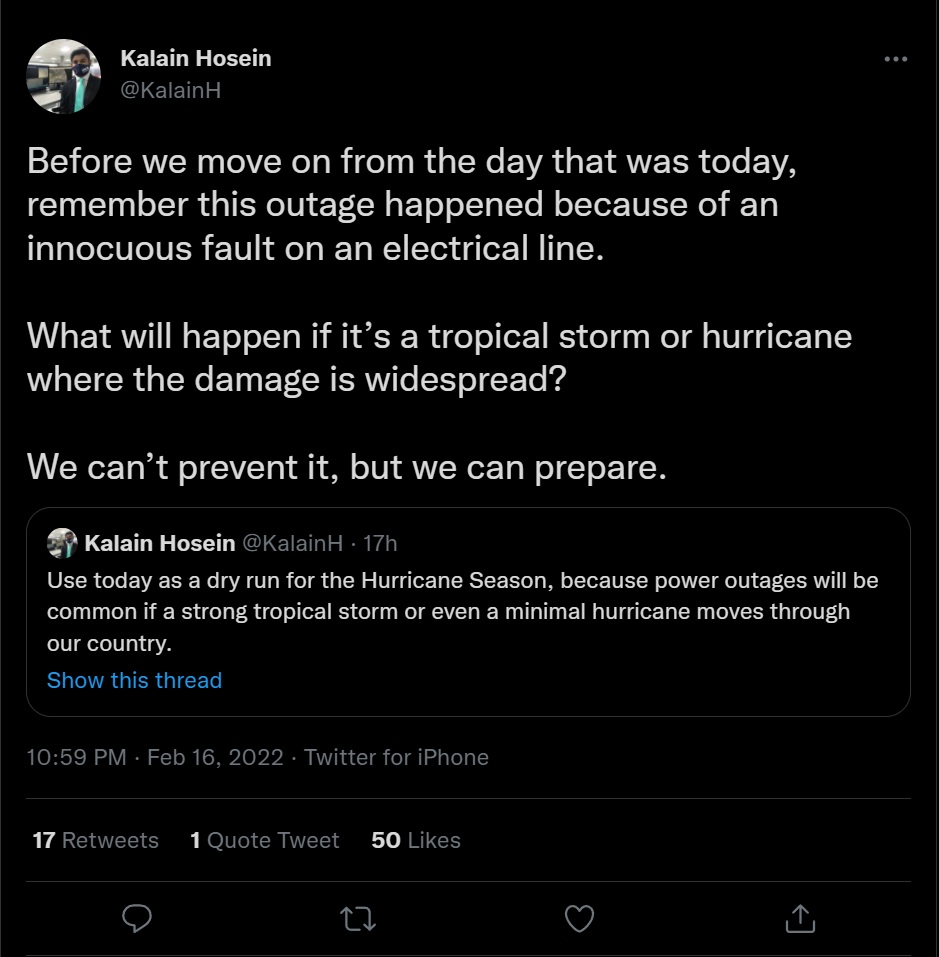Click Kalain Hosein name in quoted tweet
The height and width of the screenshot is (957, 939).
(x=160, y=543)
